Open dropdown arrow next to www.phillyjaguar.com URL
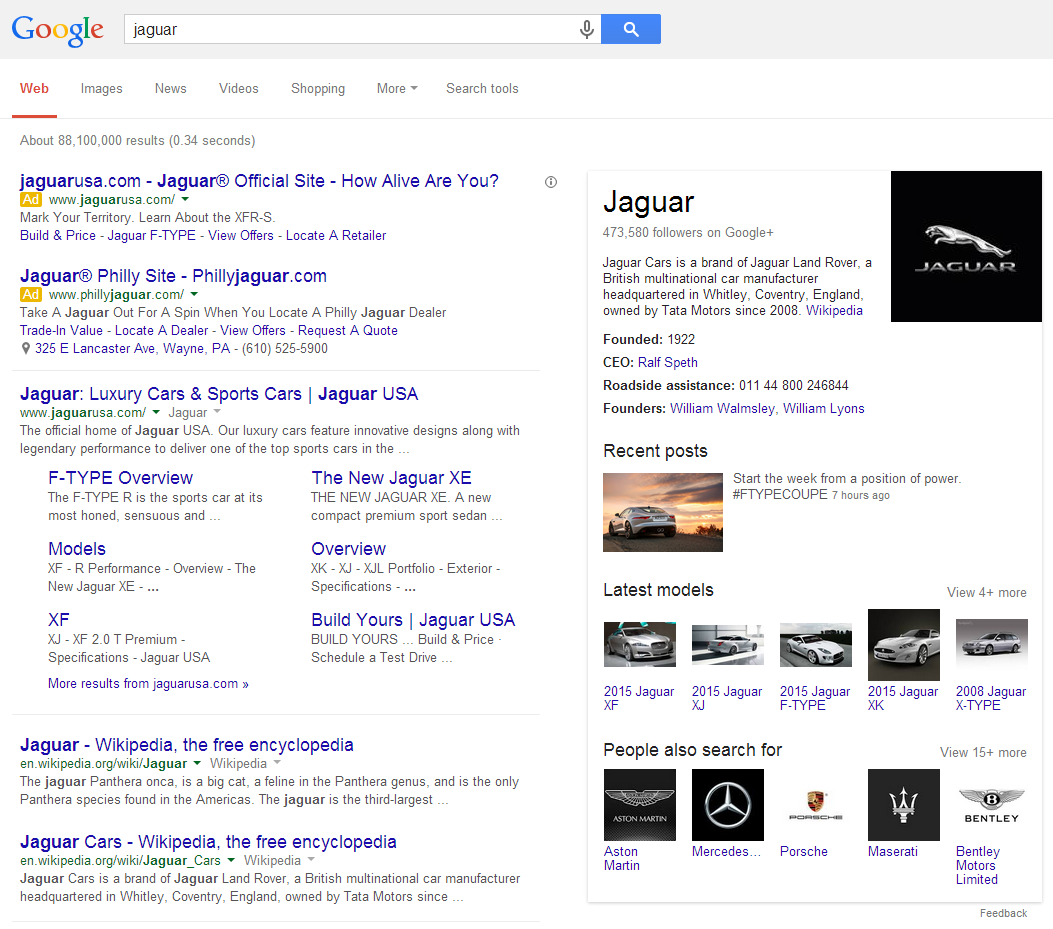 (194, 294)
